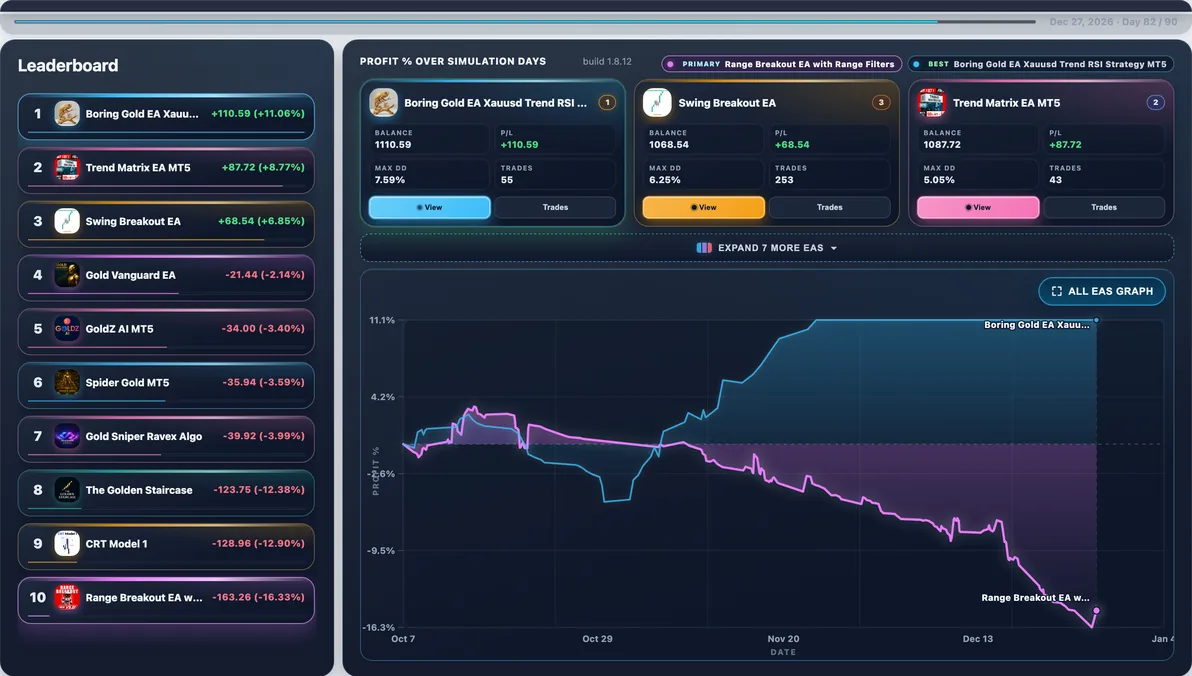Click the Gold Vanguard EA avatar icon
The width and height of the screenshot is (1192, 676).
(x=67, y=275)
